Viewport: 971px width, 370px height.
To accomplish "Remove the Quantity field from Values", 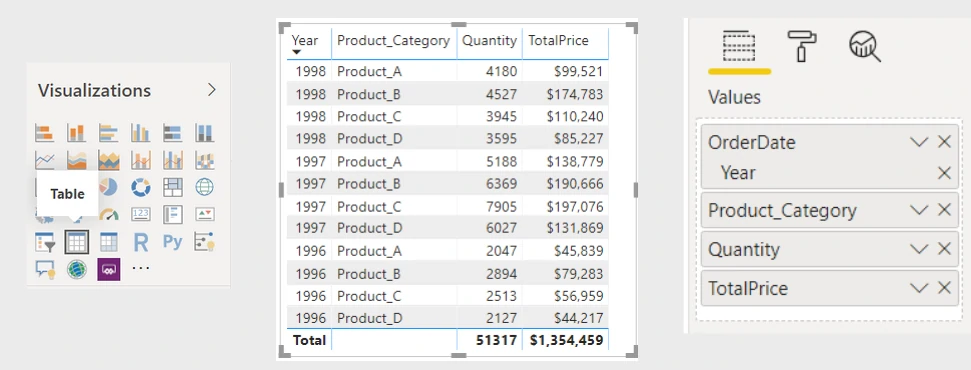I will click(x=944, y=249).
